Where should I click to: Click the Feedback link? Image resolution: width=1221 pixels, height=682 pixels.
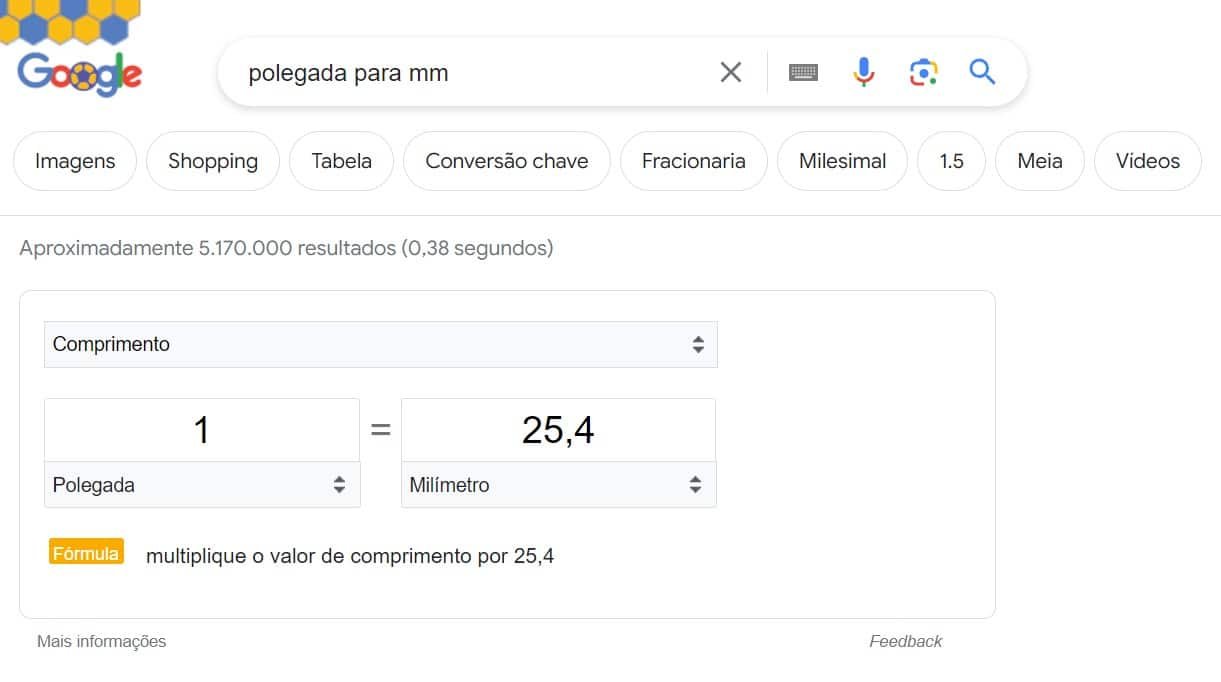pos(905,641)
